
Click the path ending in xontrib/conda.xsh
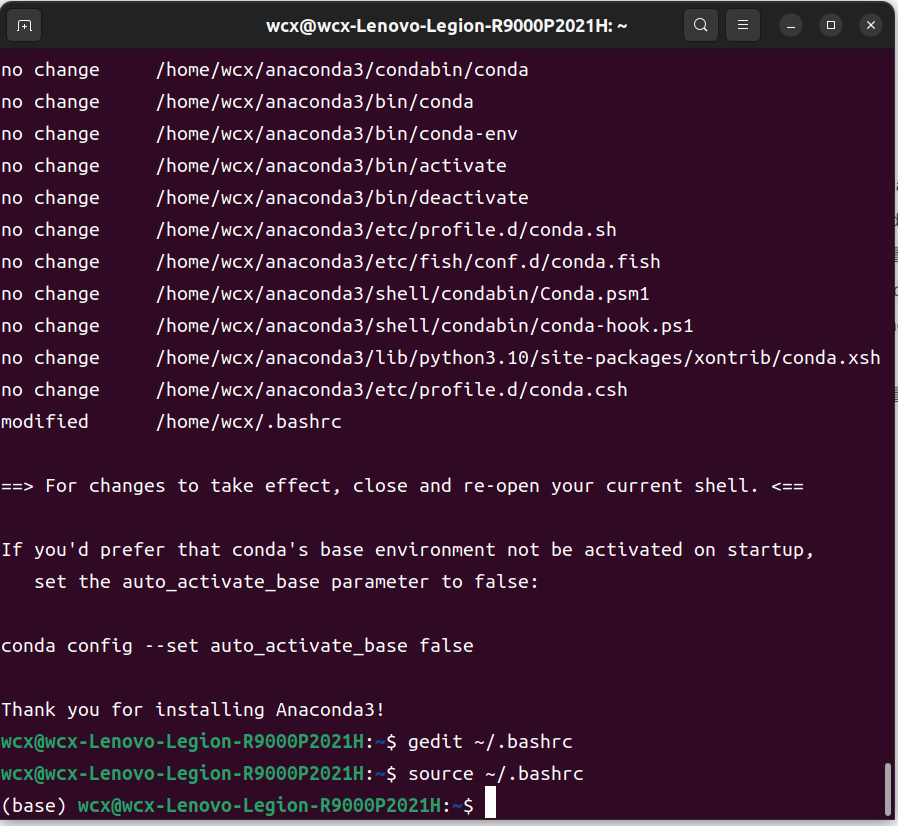tap(518, 359)
